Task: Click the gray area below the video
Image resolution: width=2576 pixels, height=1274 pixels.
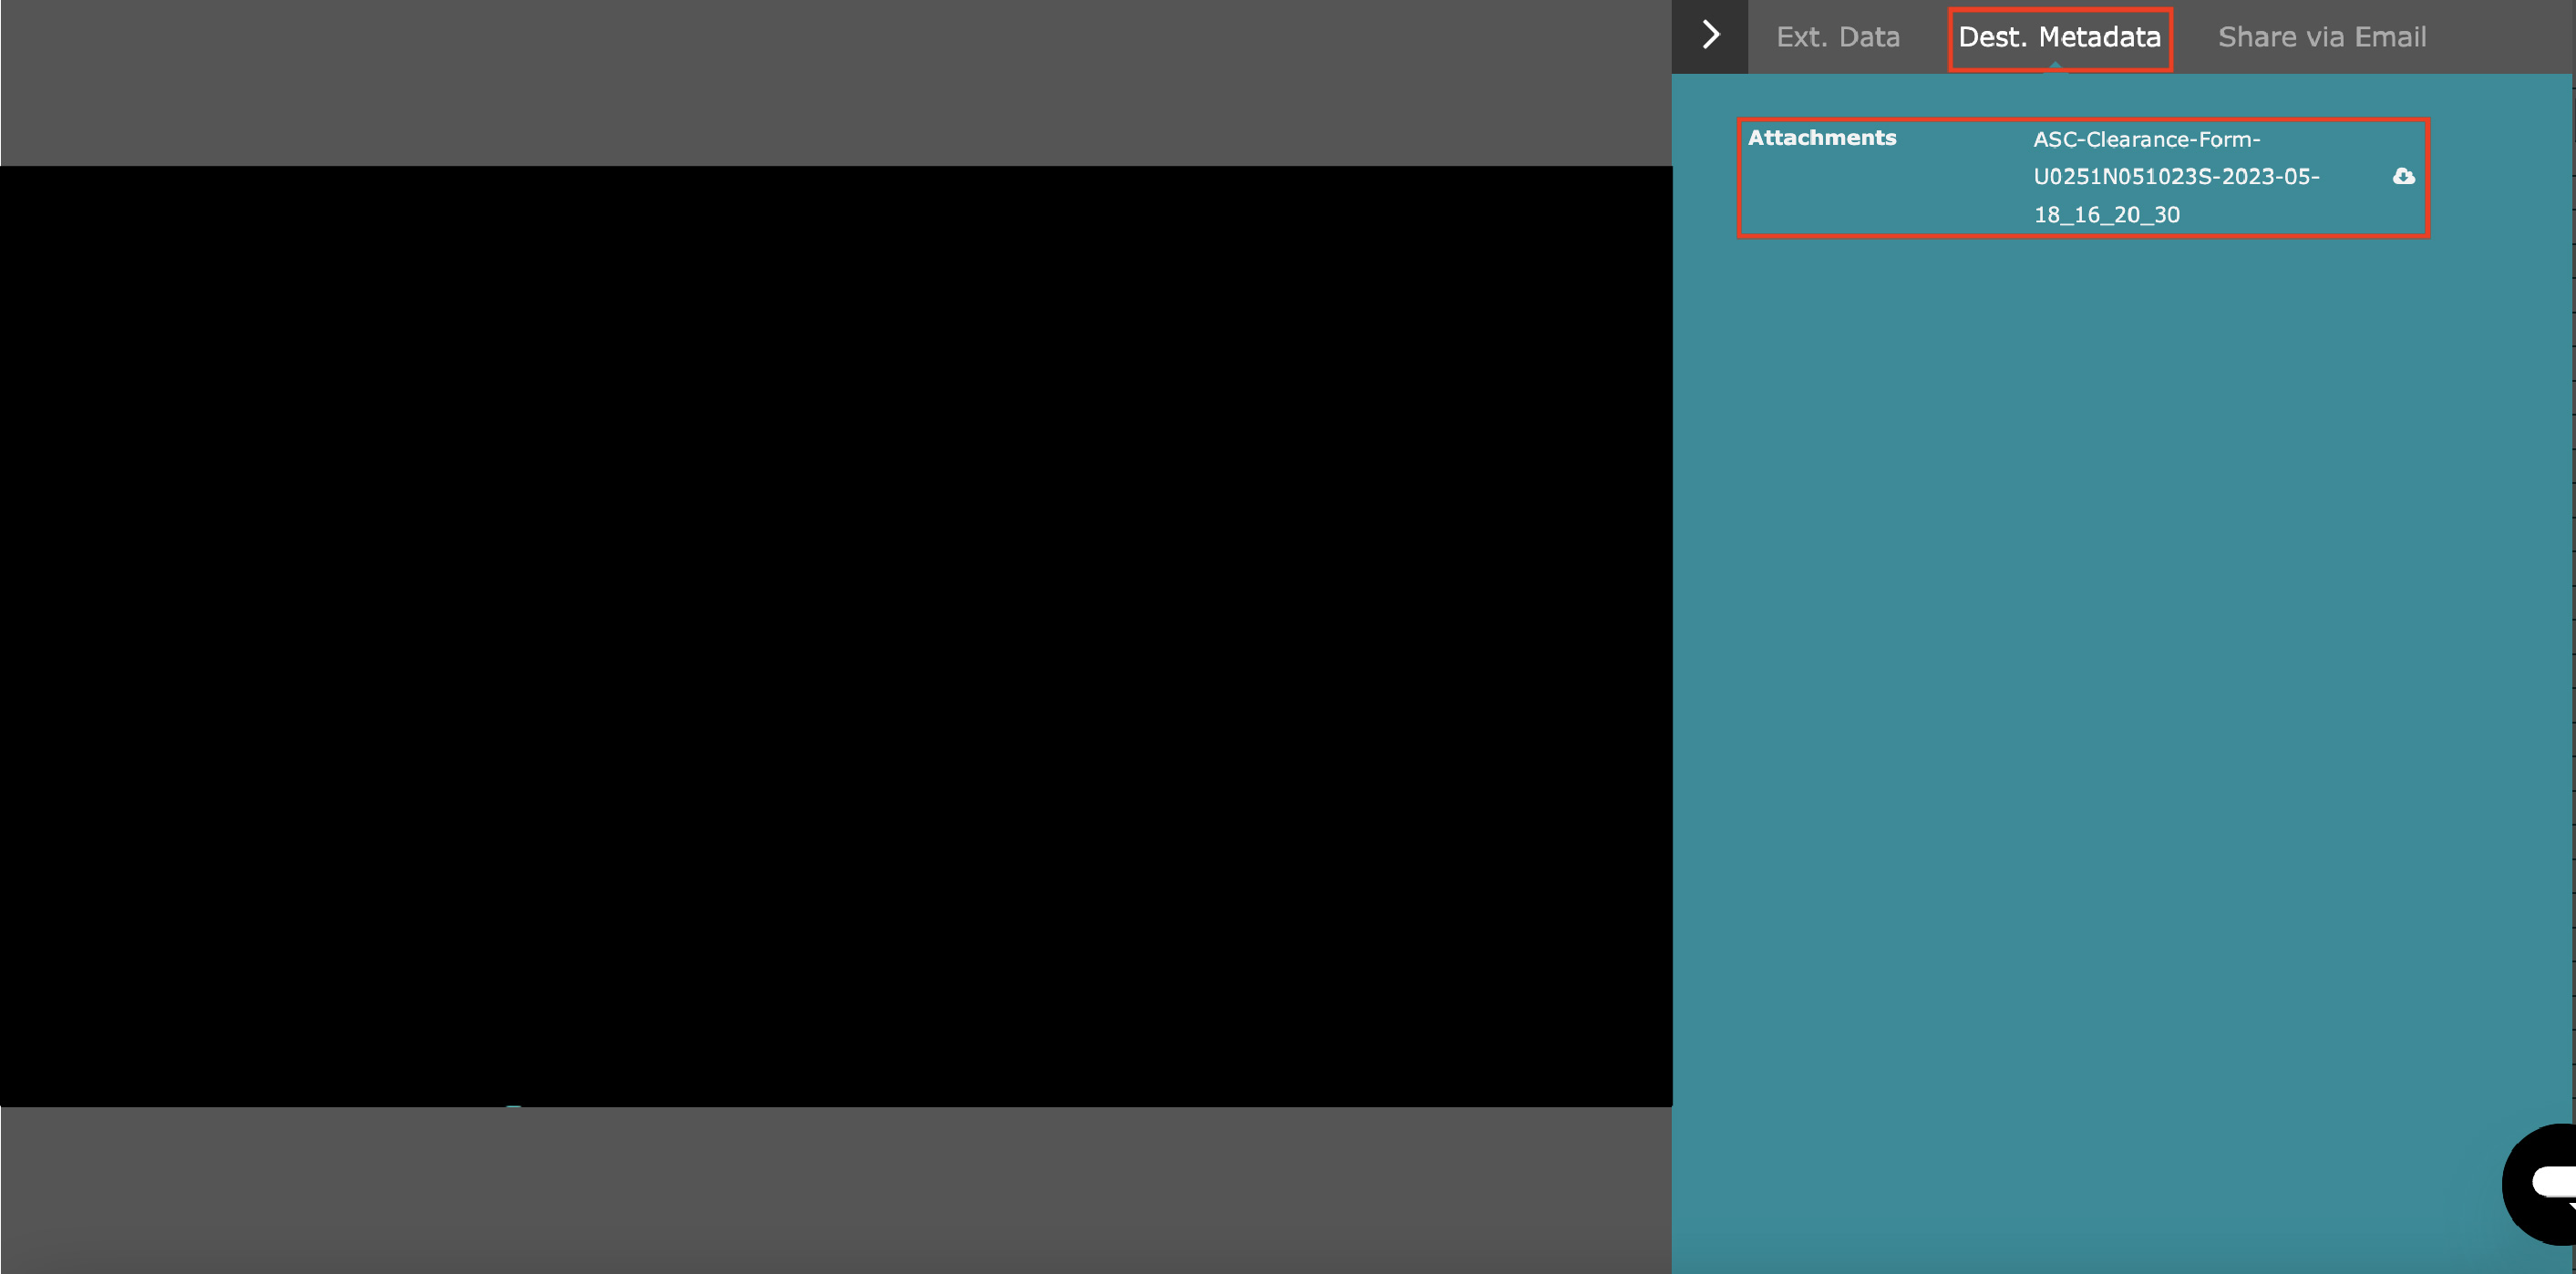Action: point(835,1190)
